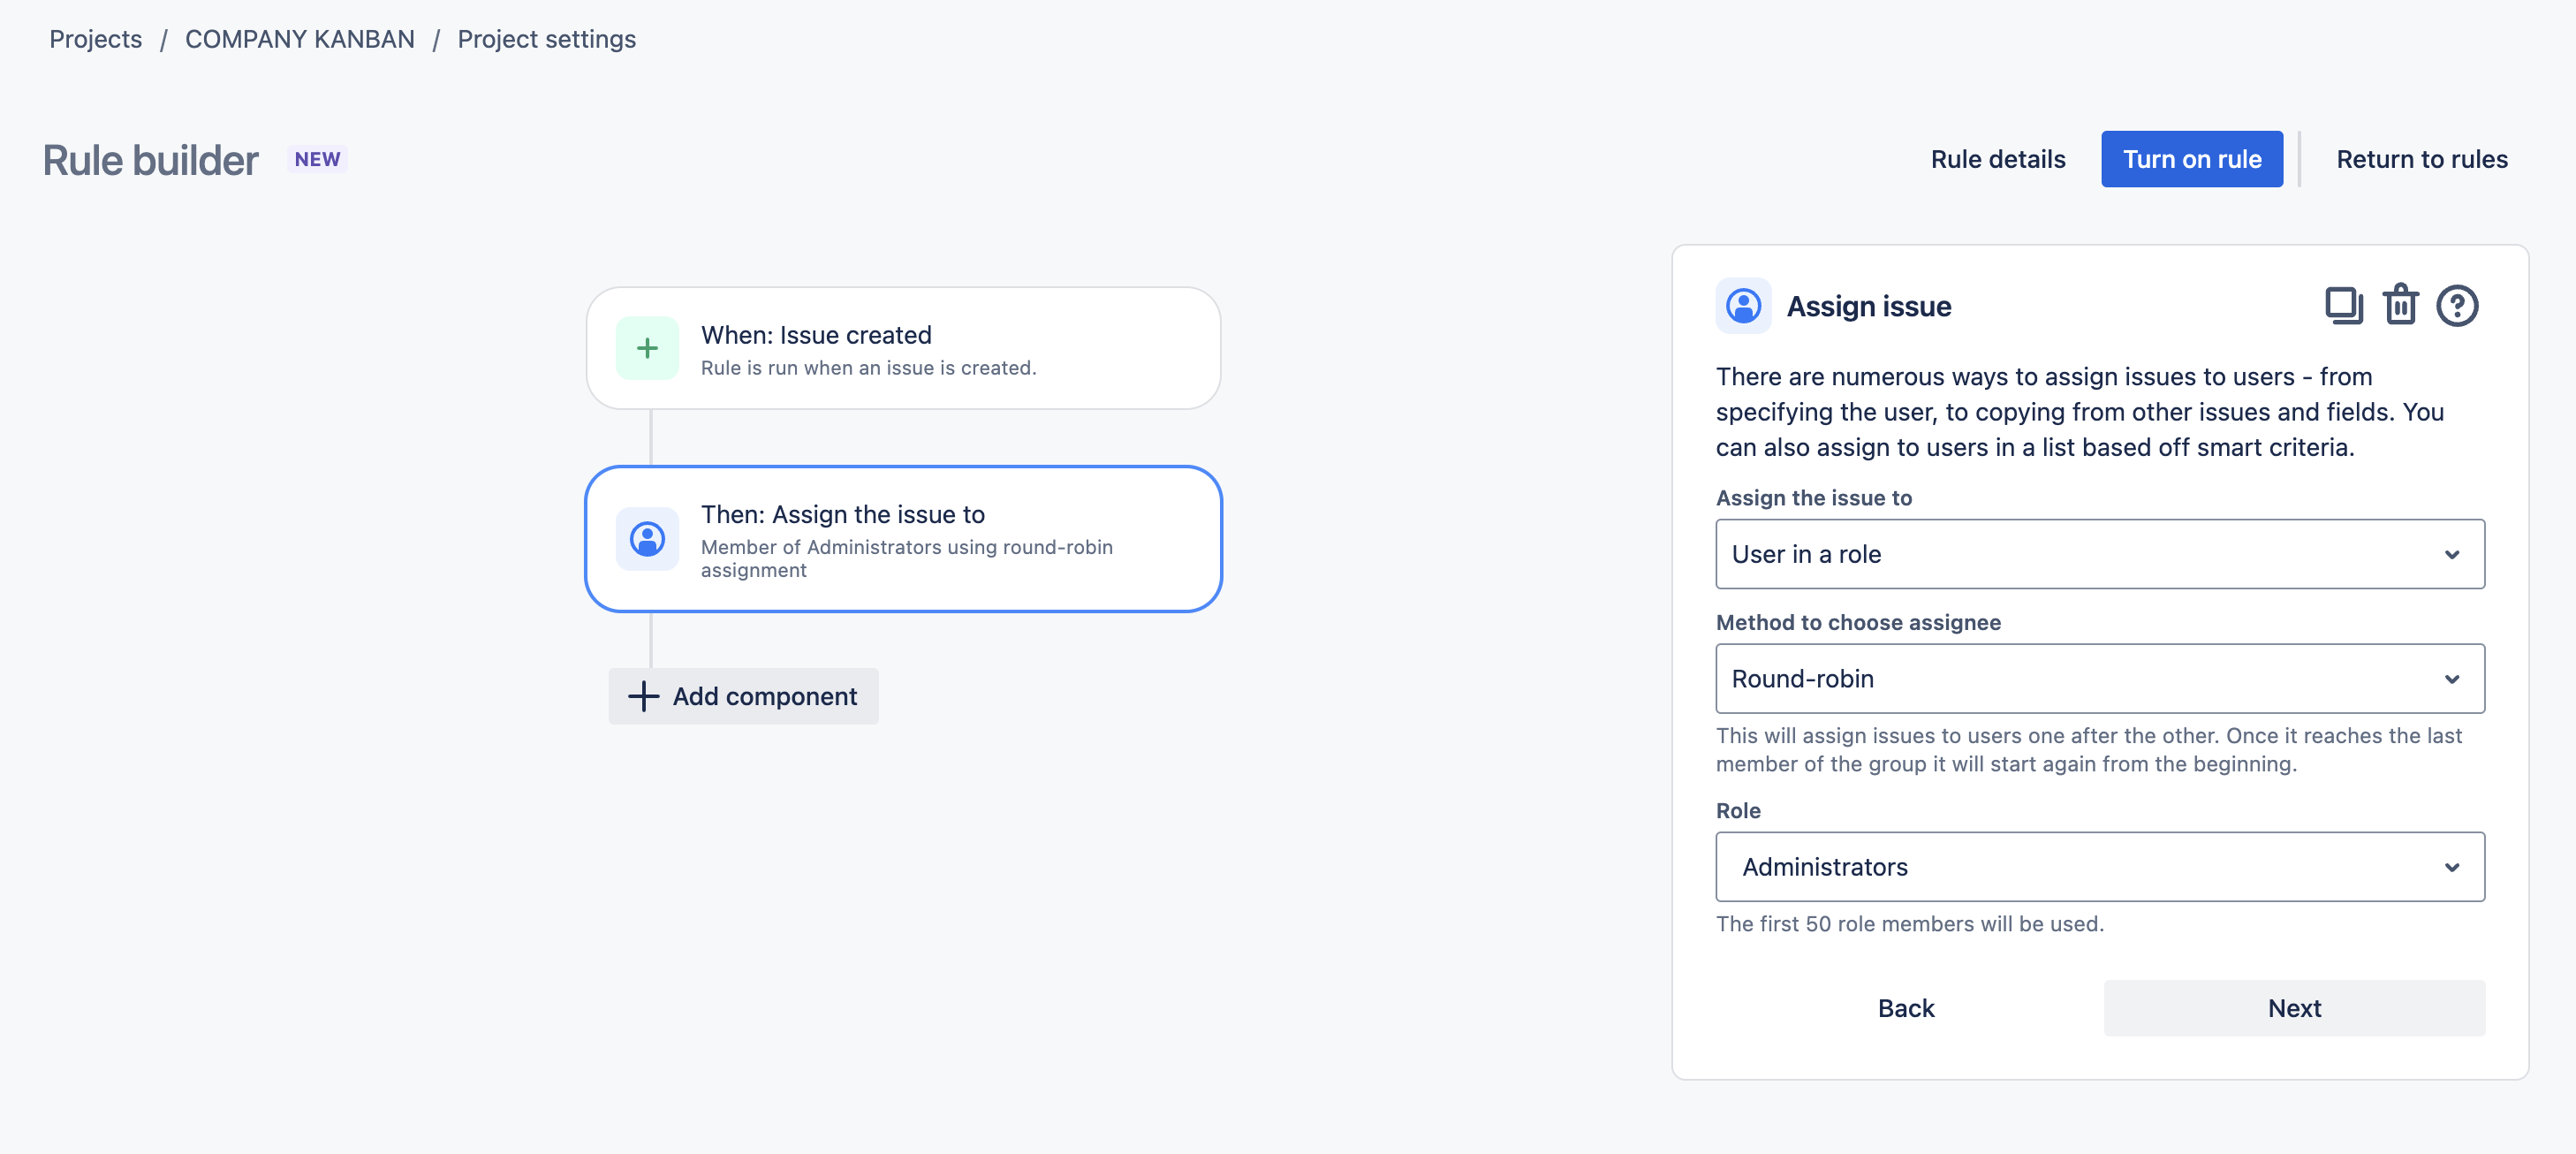Click user avatar icon on Then card
The height and width of the screenshot is (1154, 2576).
click(x=647, y=539)
